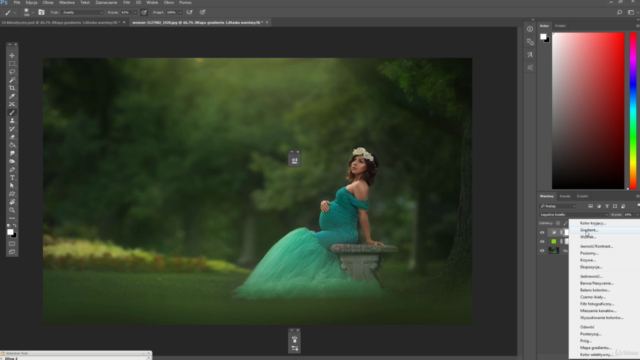
Task: Open layer filter type dropdown
Action: (558, 206)
